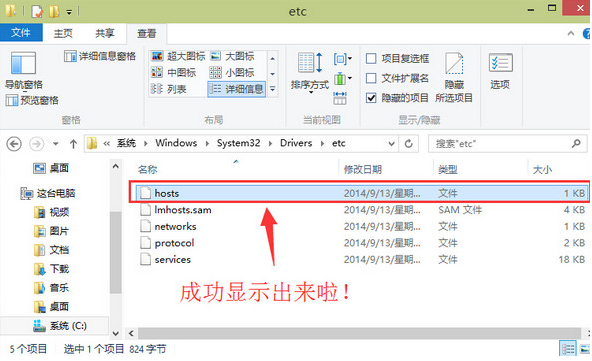Open 文档 folder in navigation pane
Image resolution: width=592 pixels, height=361 pixels.
[x=51, y=250]
